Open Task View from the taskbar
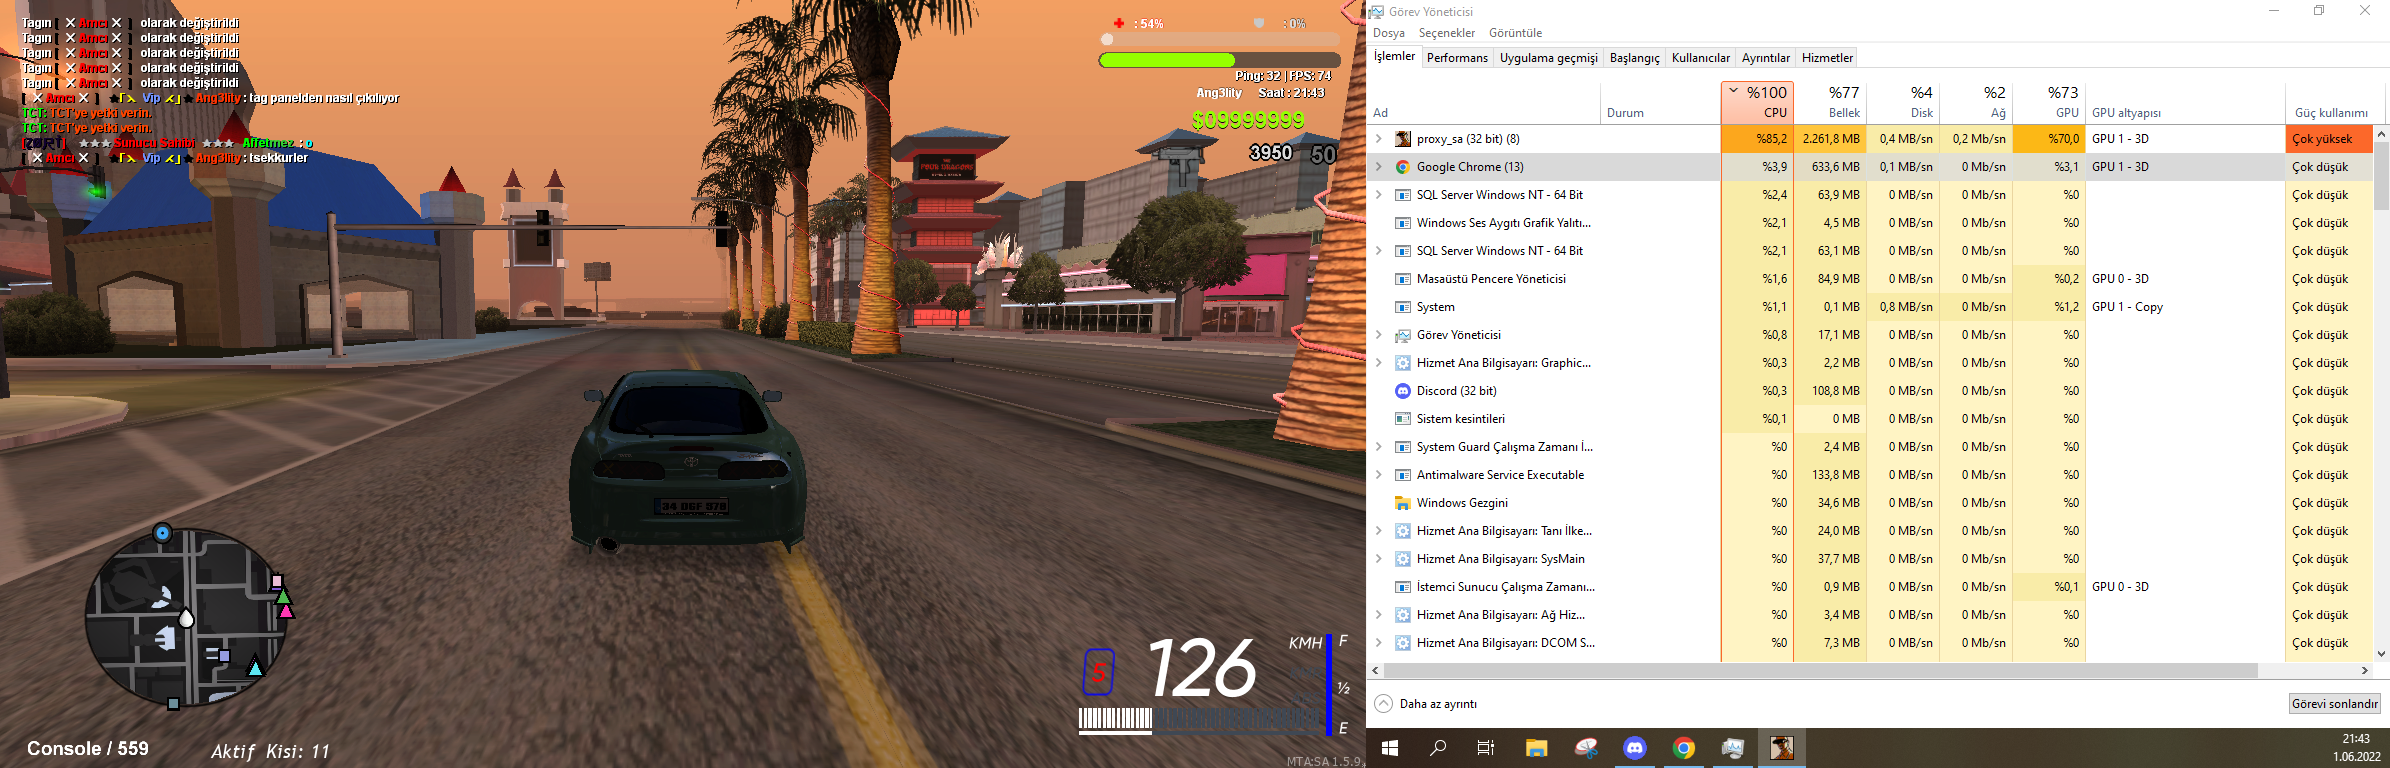The image size is (2390, 768). pos(1486,748)
